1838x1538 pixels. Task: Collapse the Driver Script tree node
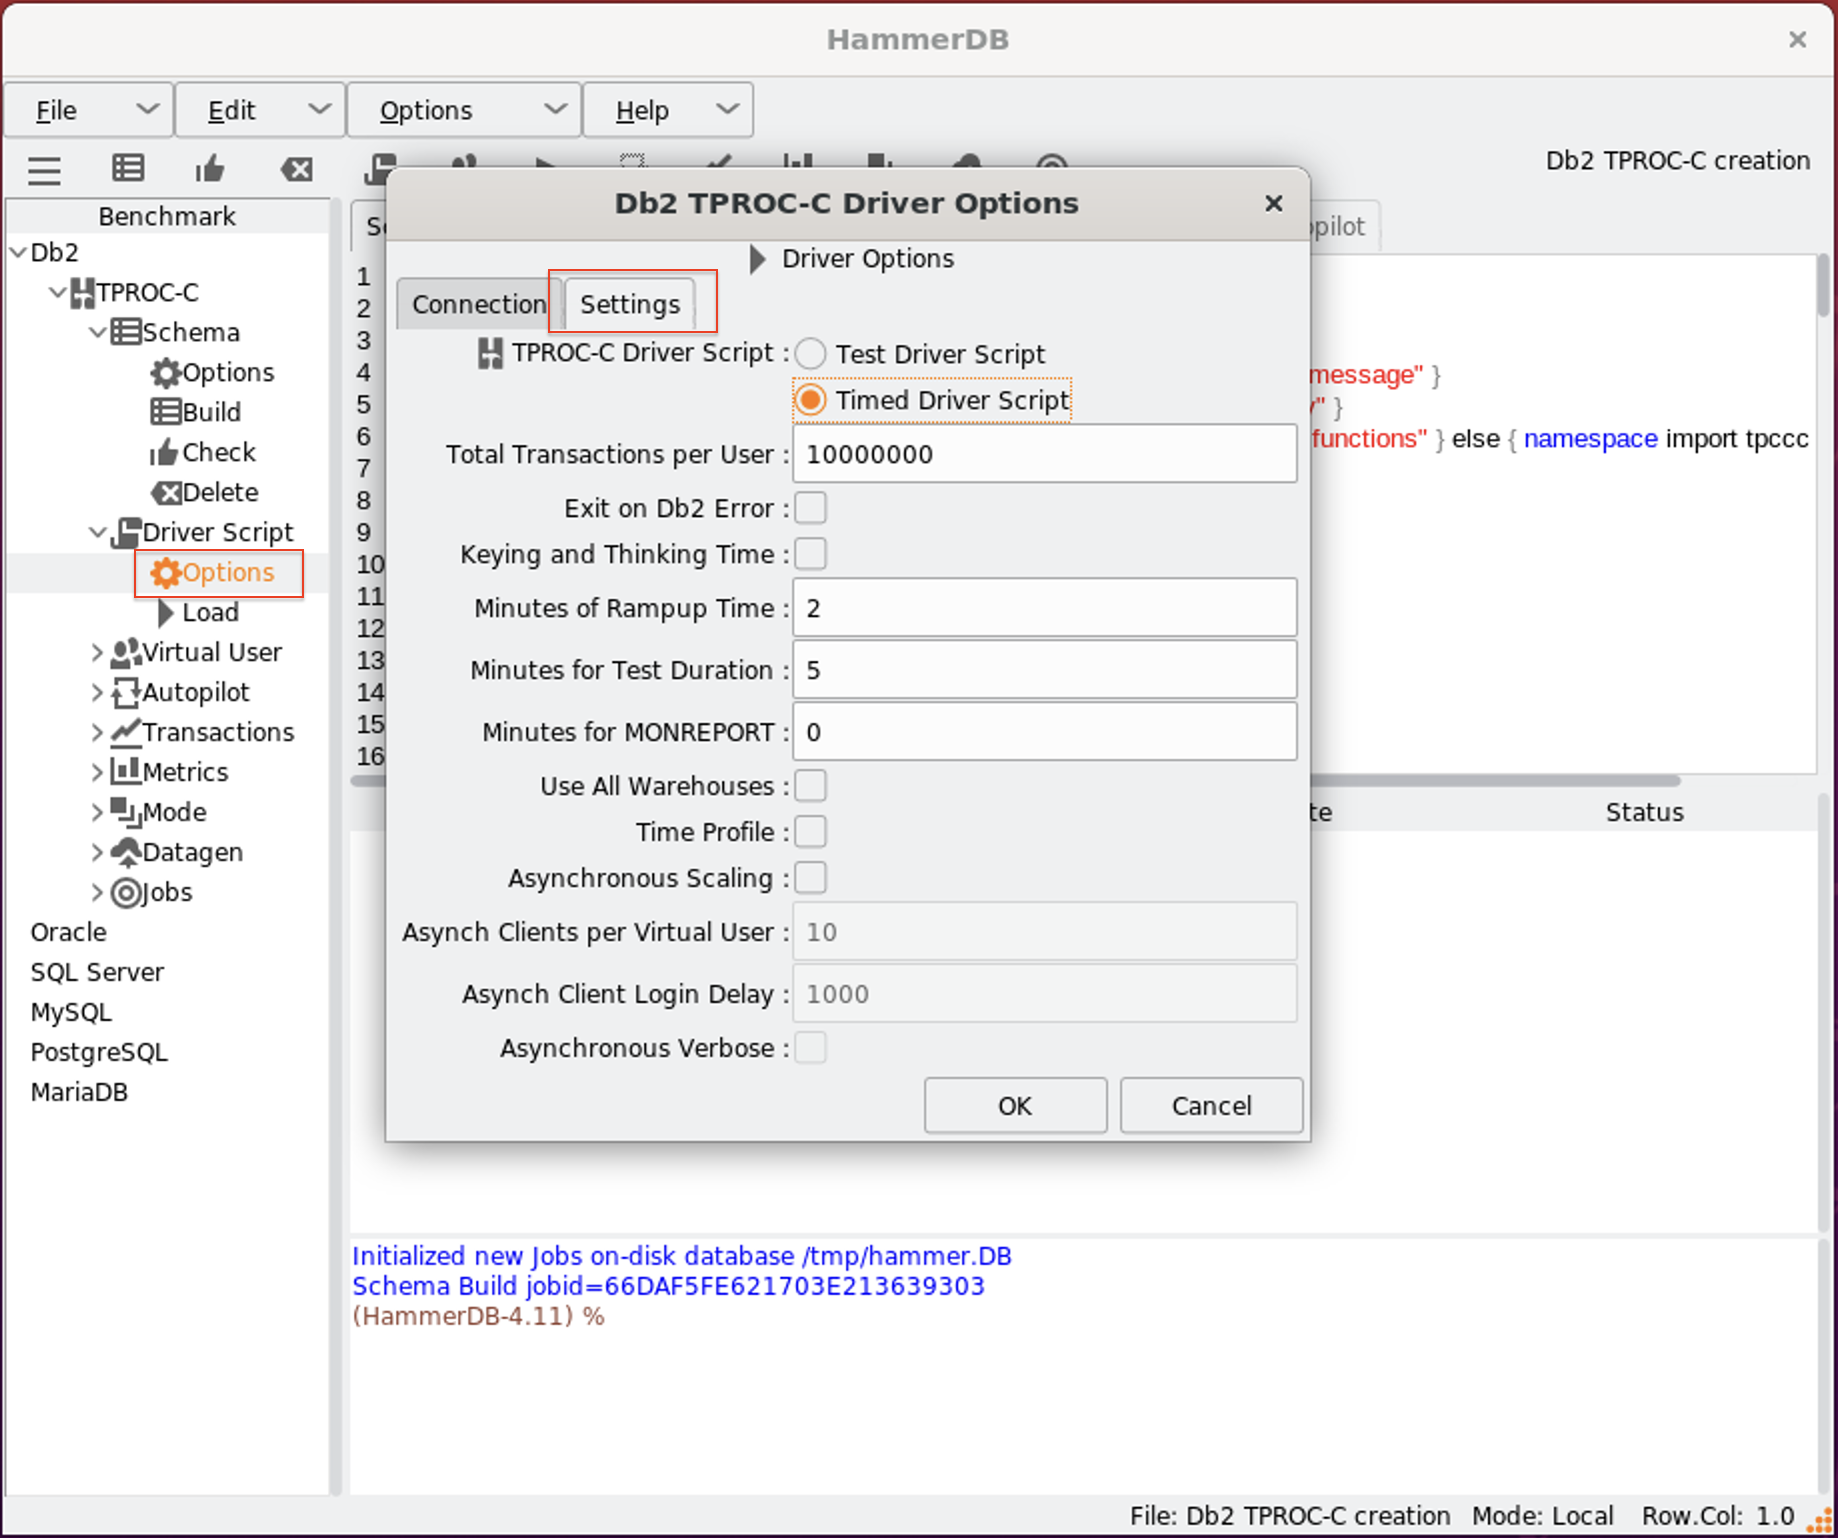pyautogui.click(x=98, y=532)
